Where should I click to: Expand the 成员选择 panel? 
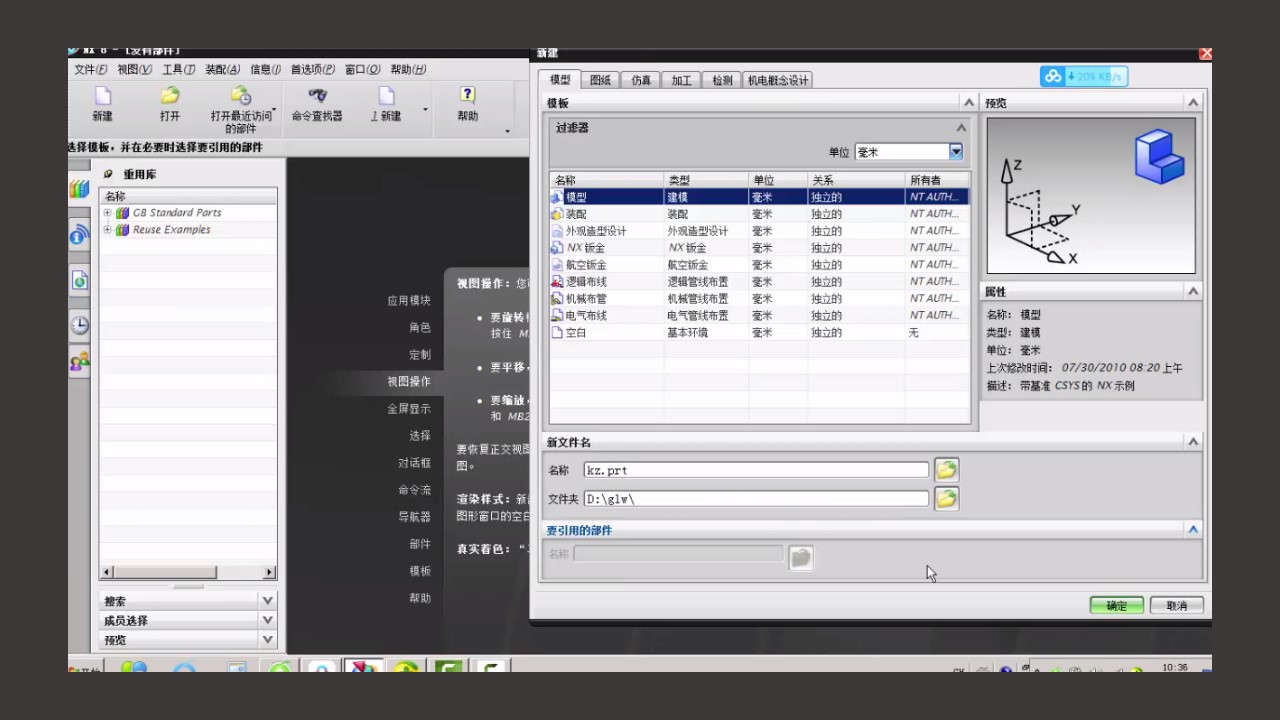[267, 621]
